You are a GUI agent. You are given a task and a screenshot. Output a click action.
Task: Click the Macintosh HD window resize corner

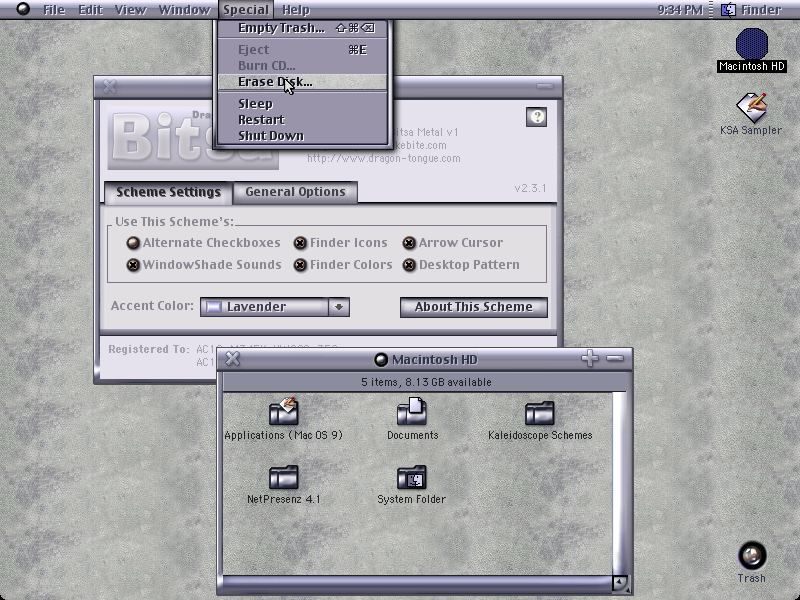621,583
